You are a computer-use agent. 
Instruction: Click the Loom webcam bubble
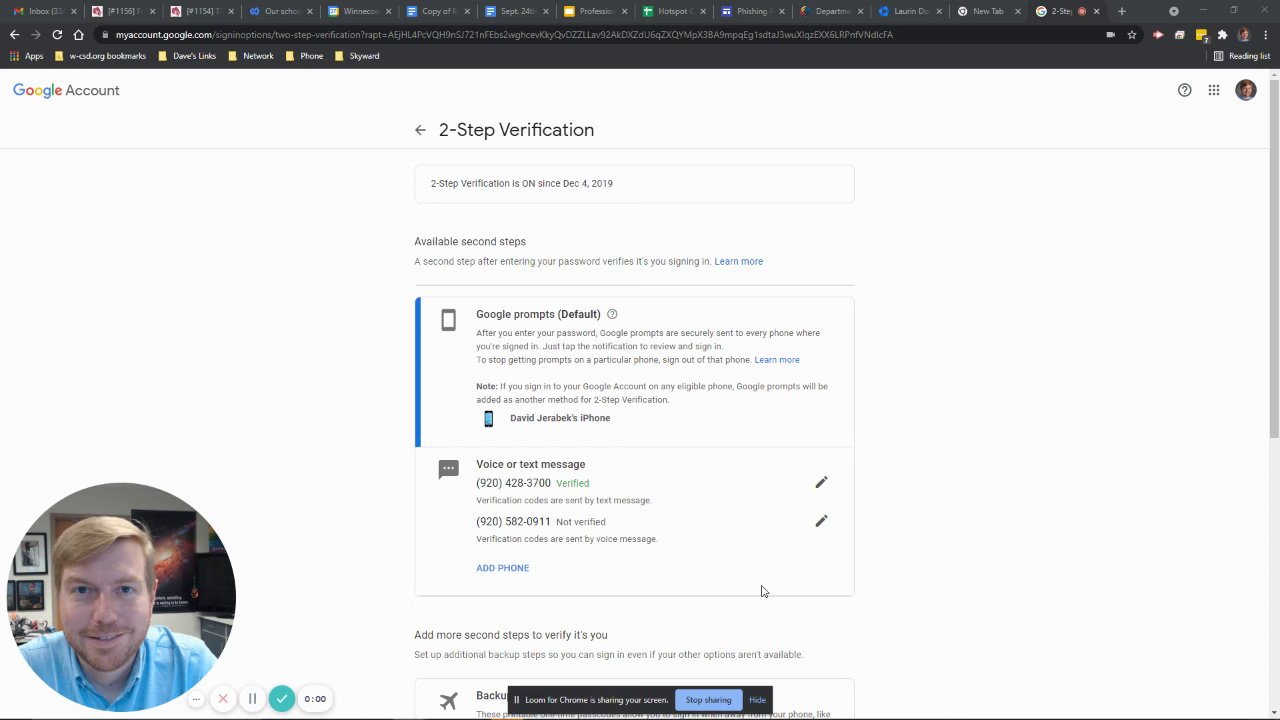[121, 597]
